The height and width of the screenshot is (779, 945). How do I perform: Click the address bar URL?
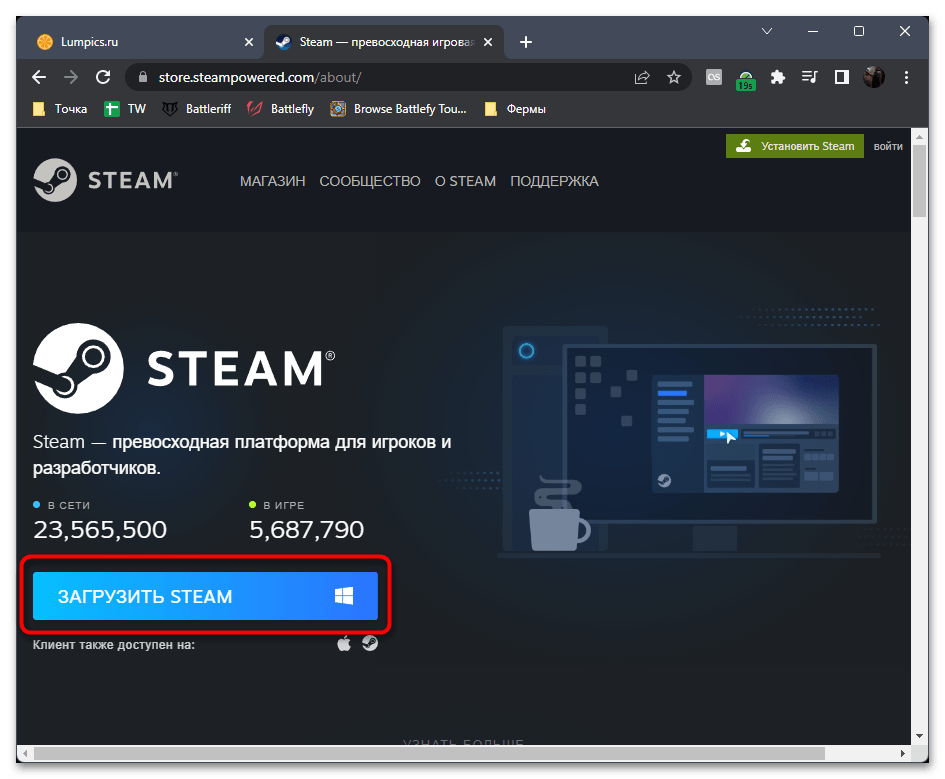pos(260,77)
